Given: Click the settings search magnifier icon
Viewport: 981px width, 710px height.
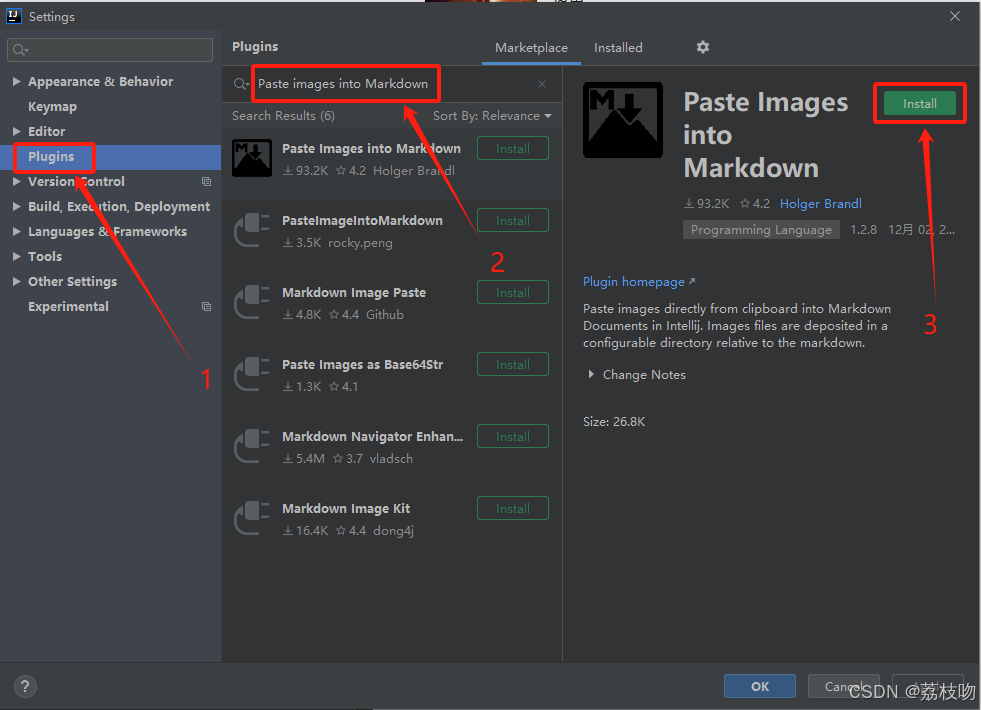Looking at the screenshot, I should tap(20, 50).
